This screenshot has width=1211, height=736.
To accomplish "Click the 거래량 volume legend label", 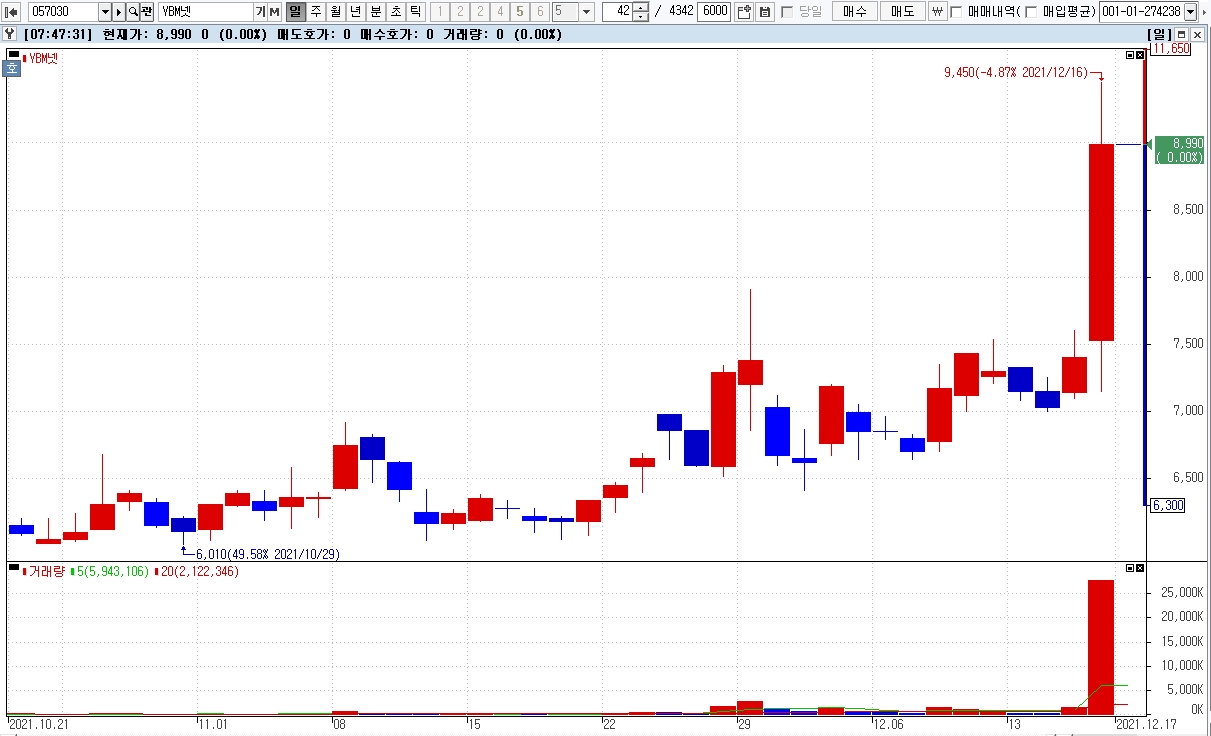I will [x=45, y=571].
